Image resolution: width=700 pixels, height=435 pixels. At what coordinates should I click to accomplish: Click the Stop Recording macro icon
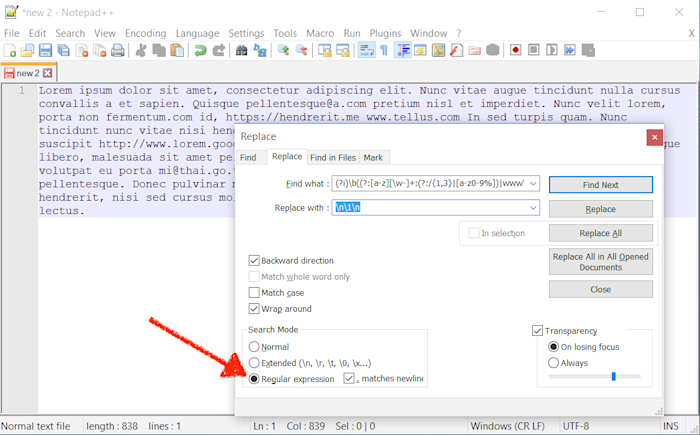pos(533,50)
